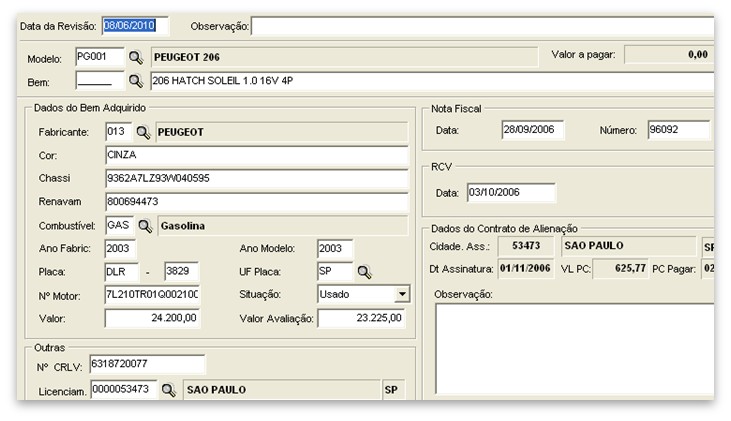Edit Valor Avaliação 23.225,00 field
Viewport: 731px width, 421px height.
(361, 318)
